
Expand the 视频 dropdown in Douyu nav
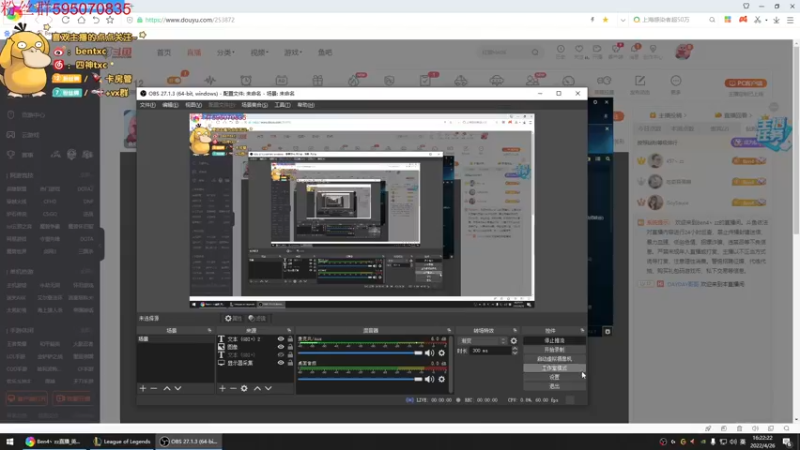click(x=259, y=52)
